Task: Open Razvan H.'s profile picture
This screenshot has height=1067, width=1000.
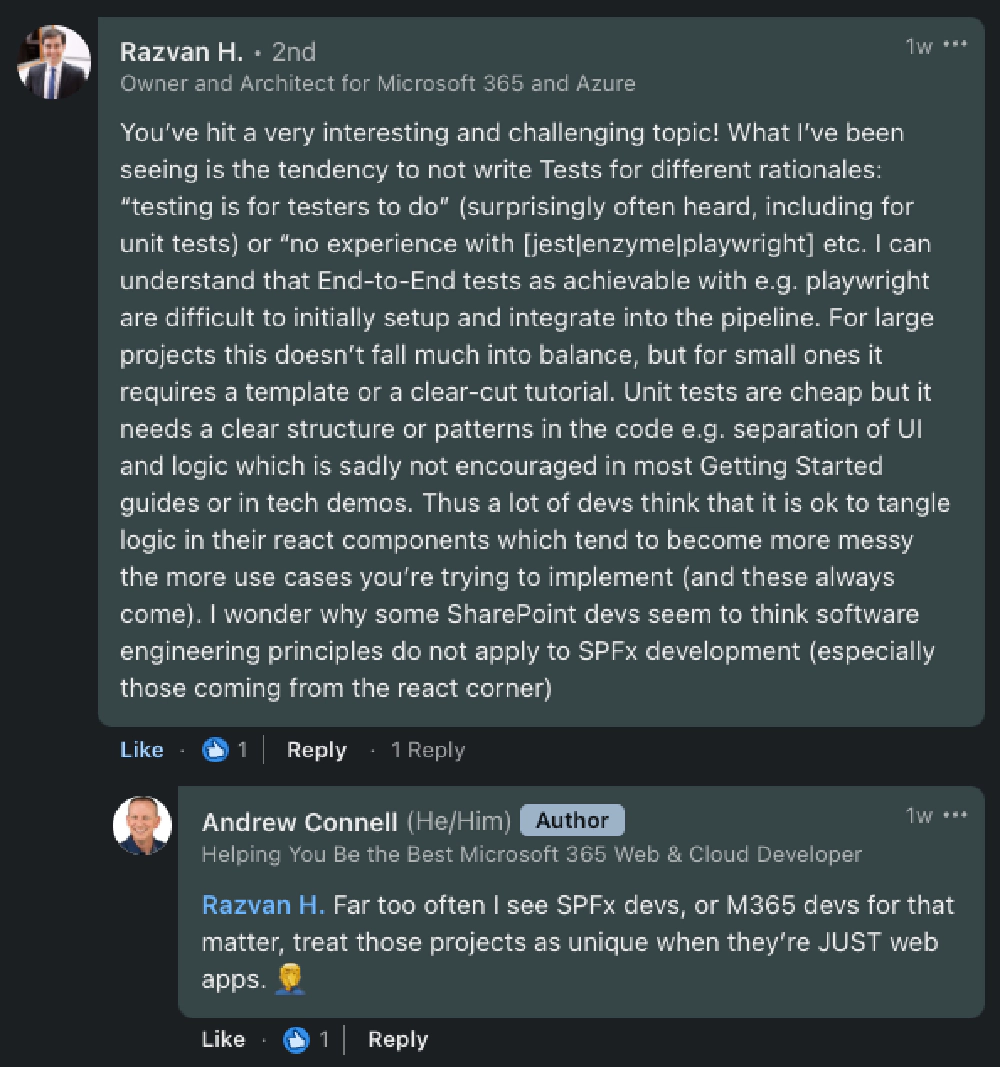Action: 55,61
